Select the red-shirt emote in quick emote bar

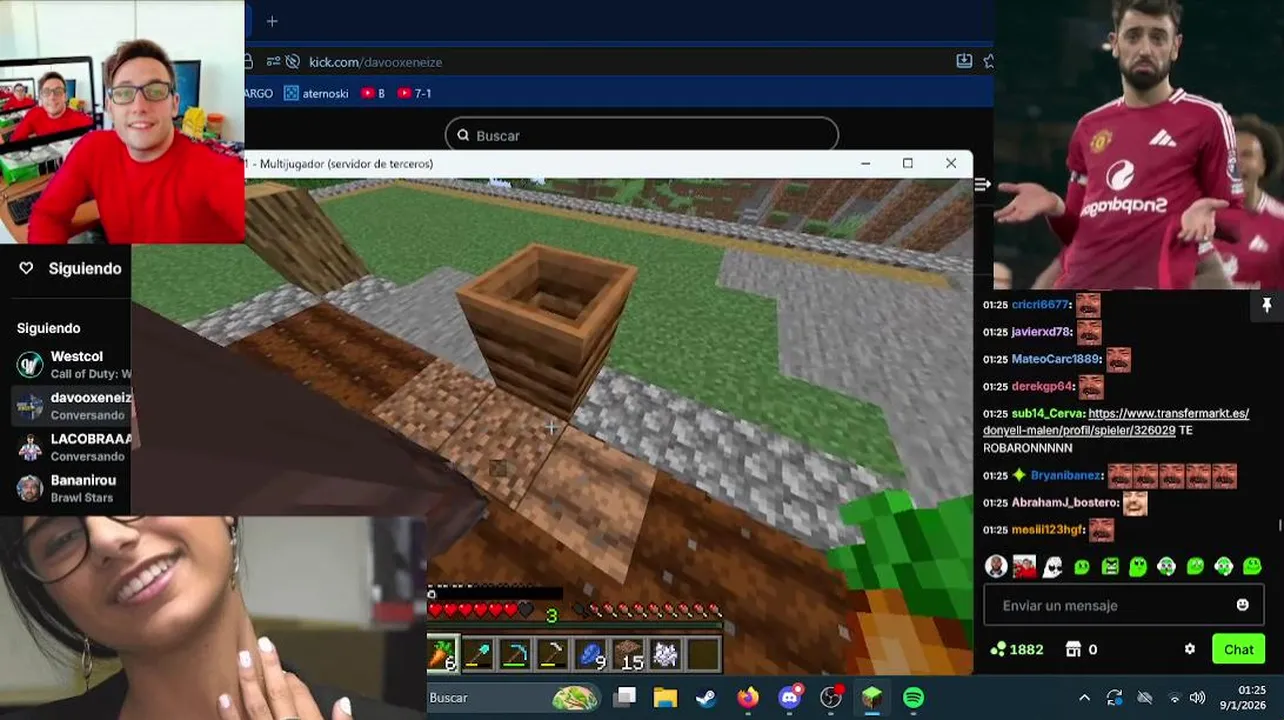(x=1024, y=566)
